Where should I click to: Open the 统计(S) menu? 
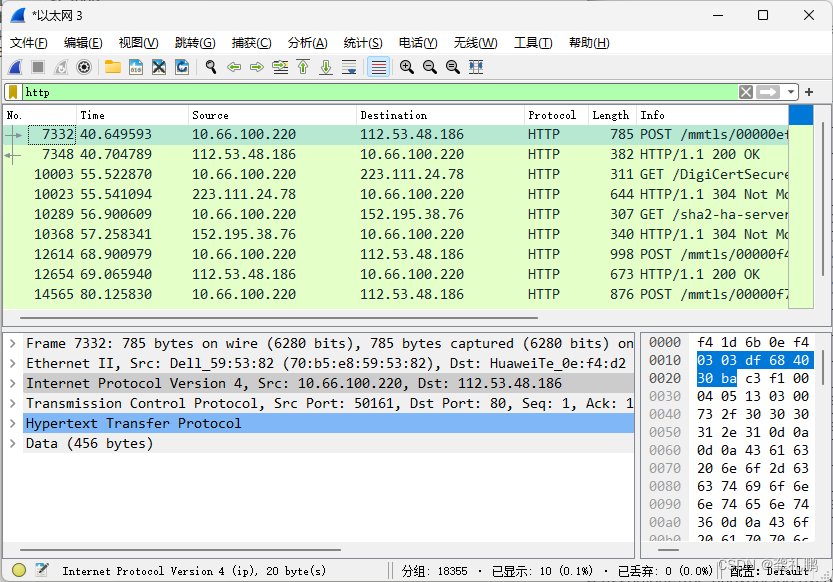coord(363,43)
